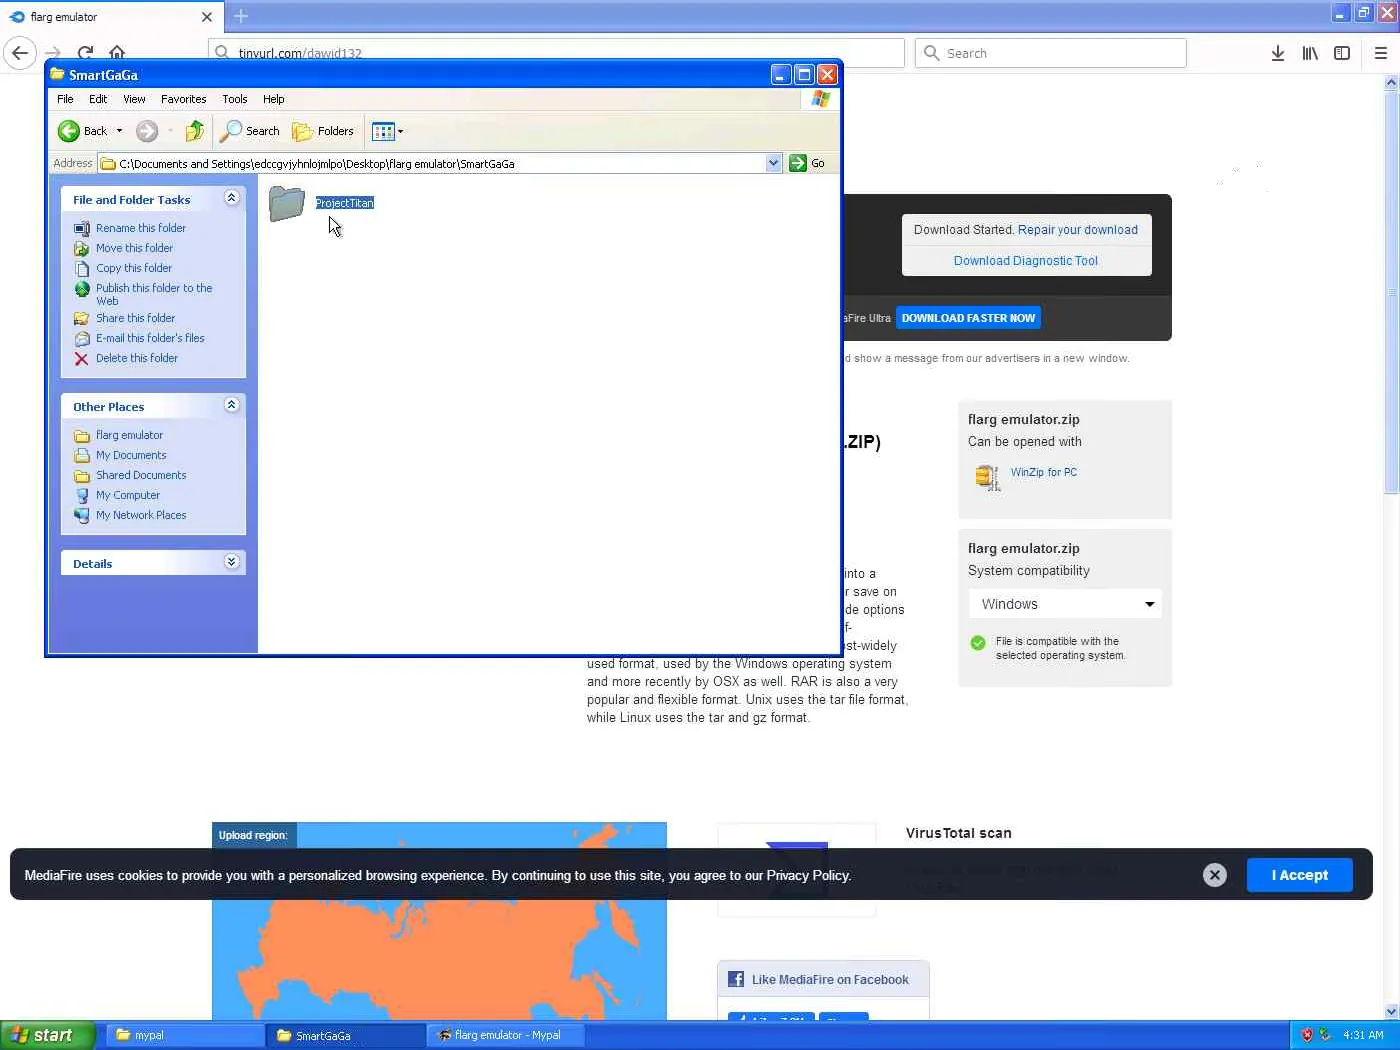Click Repair your download link
This screenshot has height=1050, width=1400.
tap(1078, 230)
